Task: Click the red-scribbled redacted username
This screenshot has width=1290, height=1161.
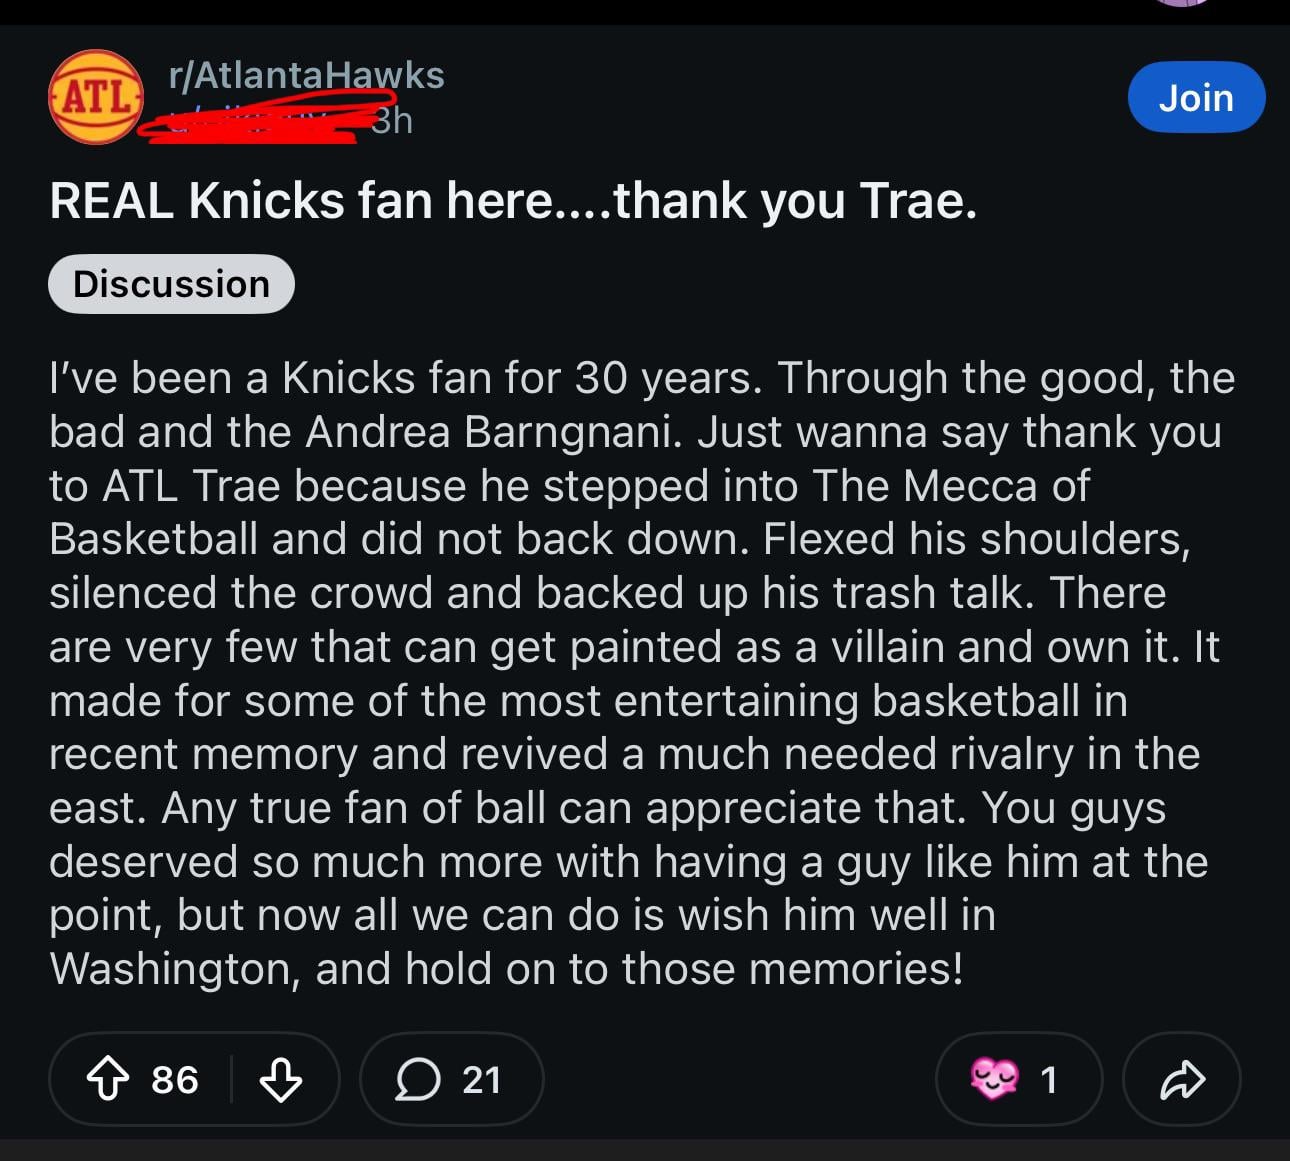Action: pyautogui.click(x=260, y=121)
